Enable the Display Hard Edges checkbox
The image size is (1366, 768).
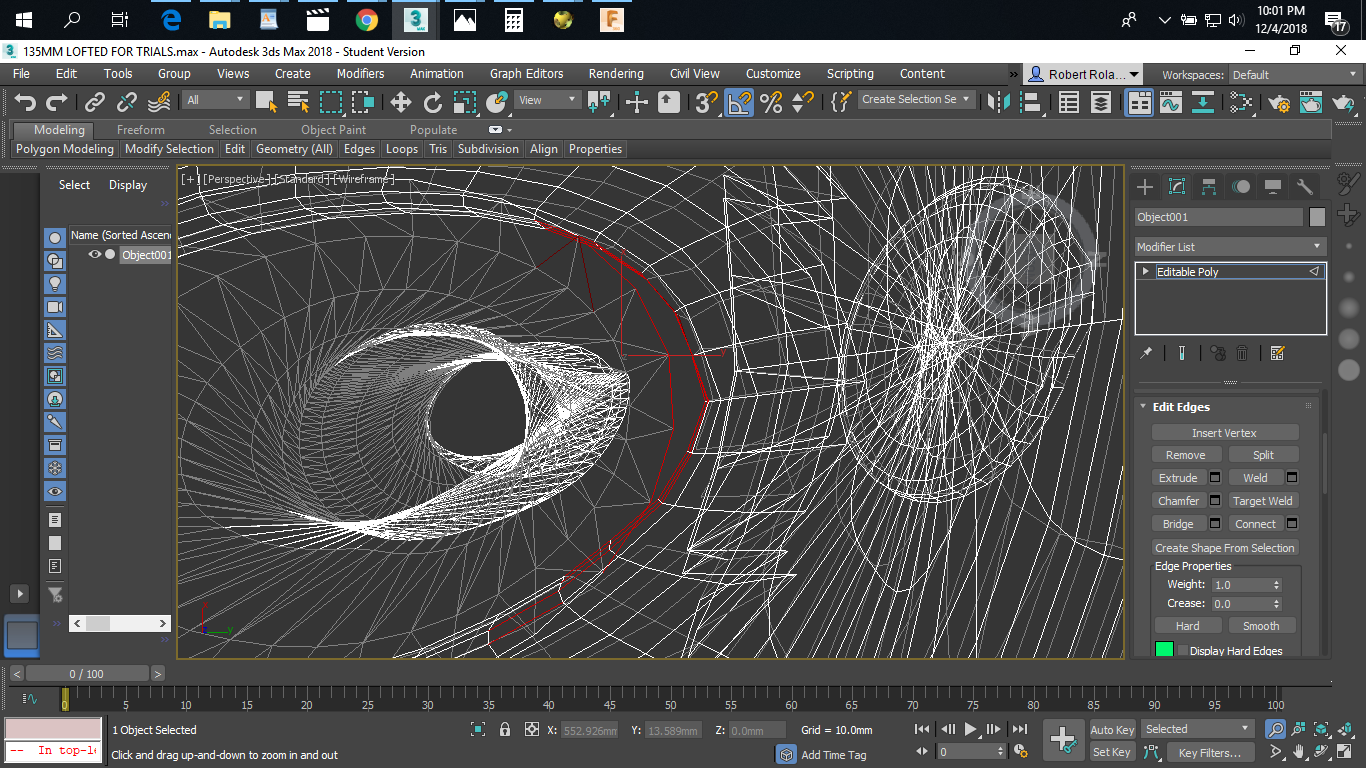point(1183,651)
